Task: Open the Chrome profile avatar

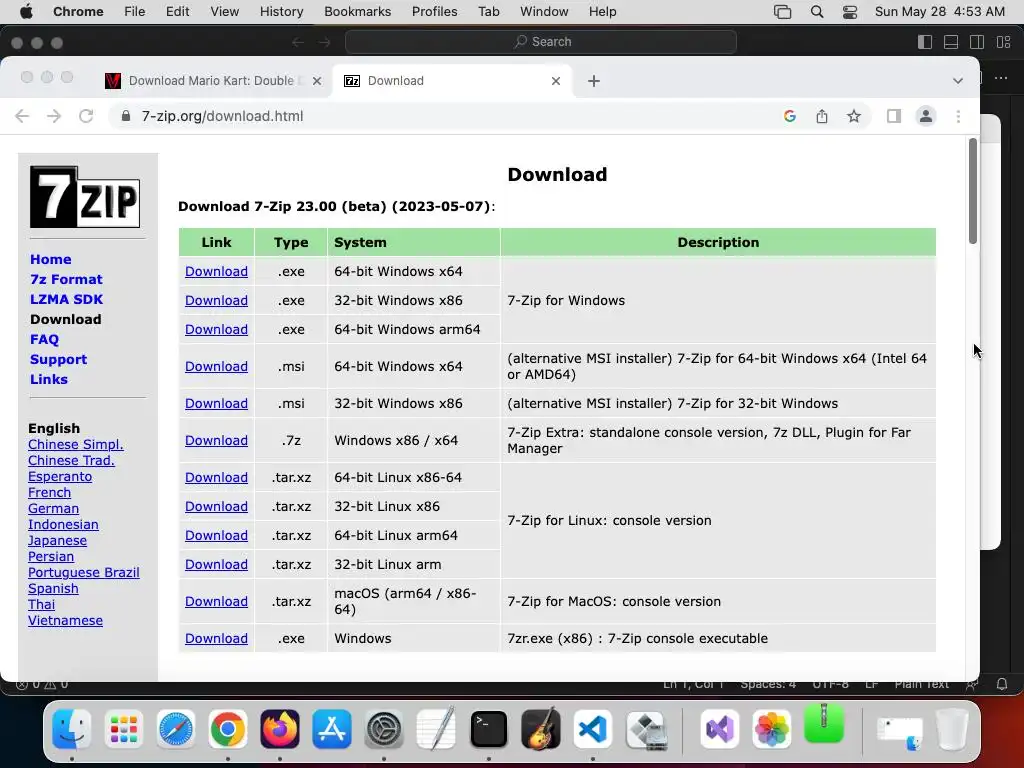Action: [925, 116]
